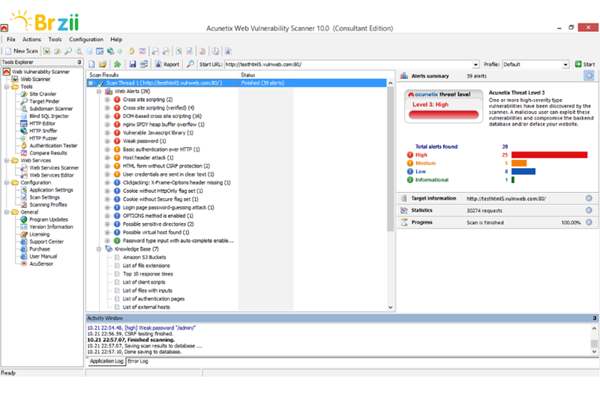Open HTTP Fuzzer tool
600x400 pixels.
[43, 138]
